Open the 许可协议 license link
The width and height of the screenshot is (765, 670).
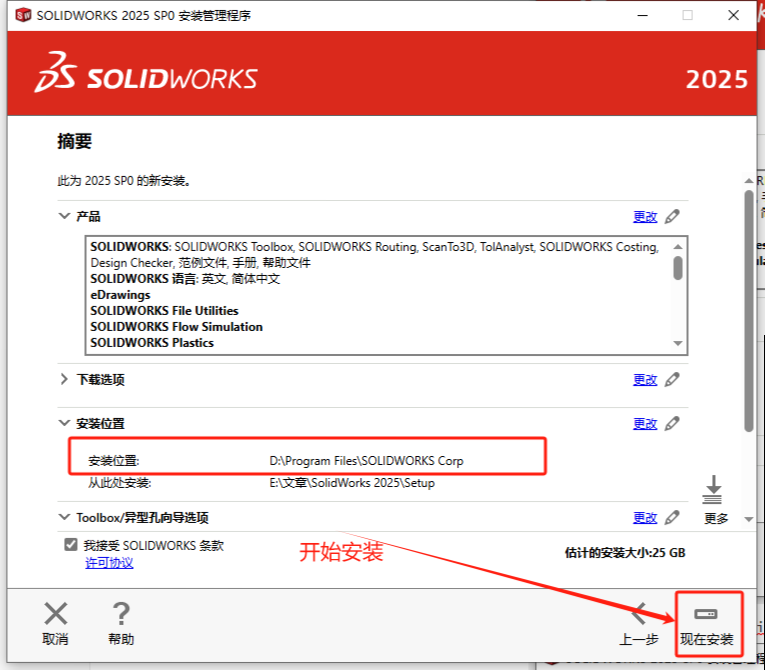coord(109,563)
